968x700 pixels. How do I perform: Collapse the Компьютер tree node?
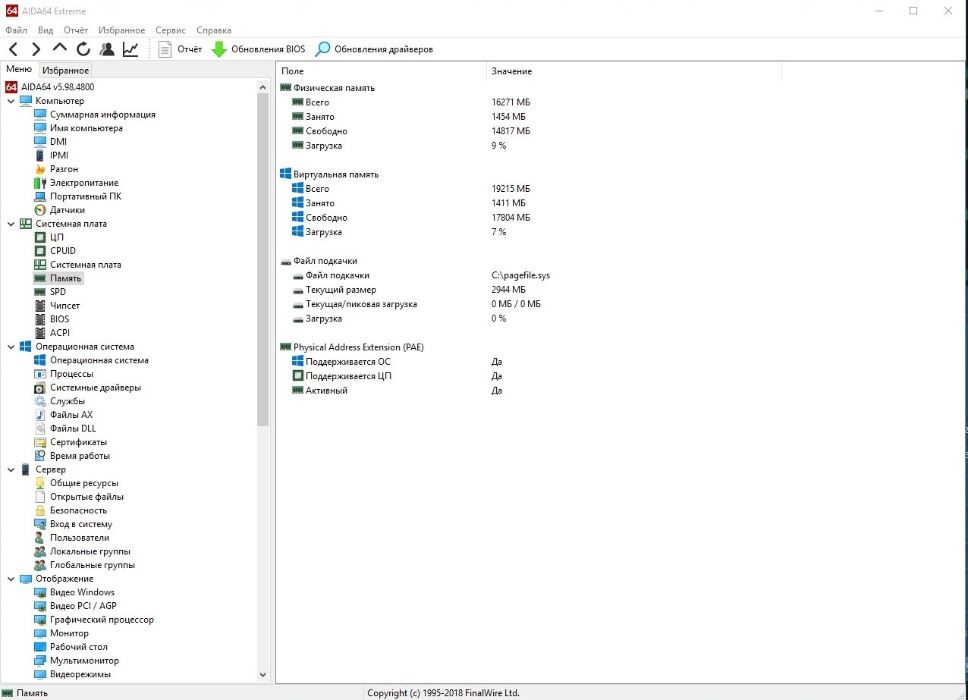[11, 101]
